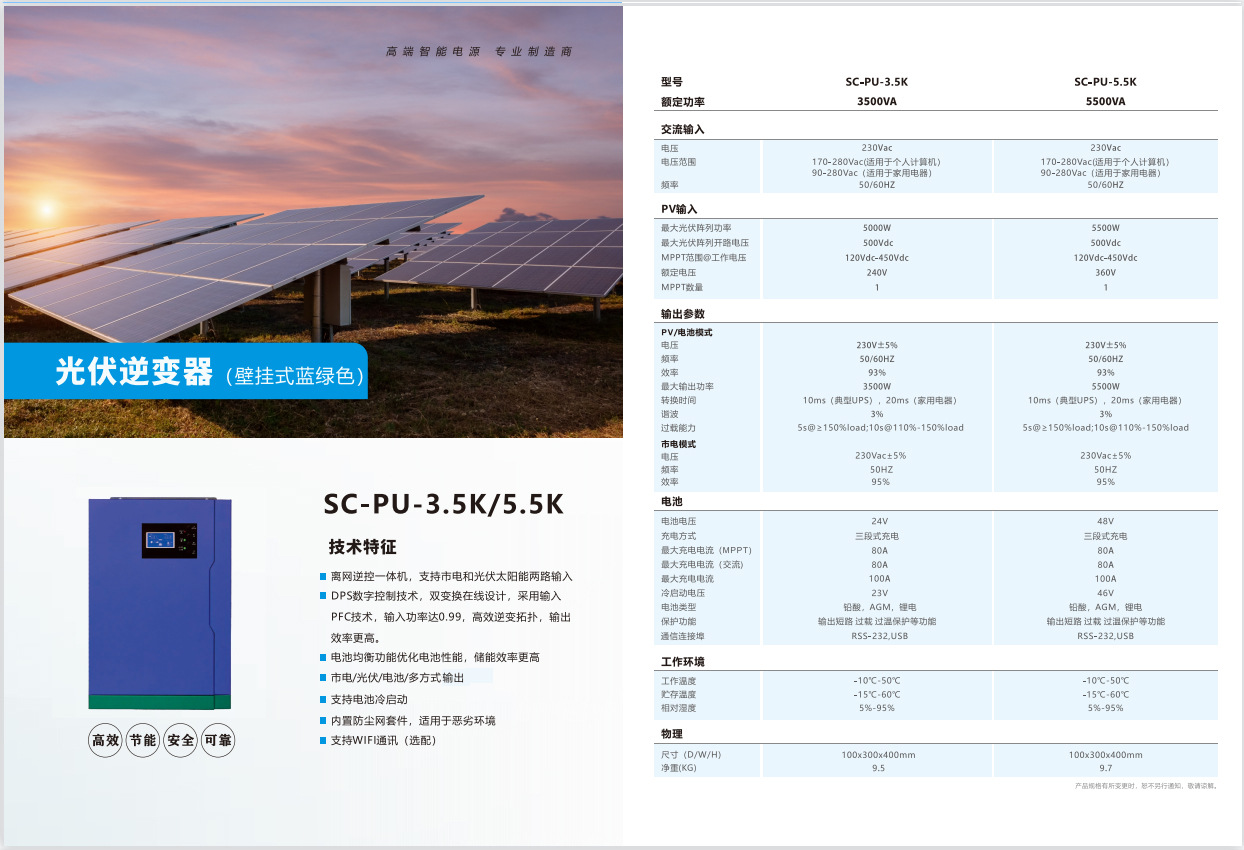Image resolution: width=1244 pixels, height=850 pixels.
Task: Select the SC-PU-3.5K column header
Action: (x=876, y=82)
